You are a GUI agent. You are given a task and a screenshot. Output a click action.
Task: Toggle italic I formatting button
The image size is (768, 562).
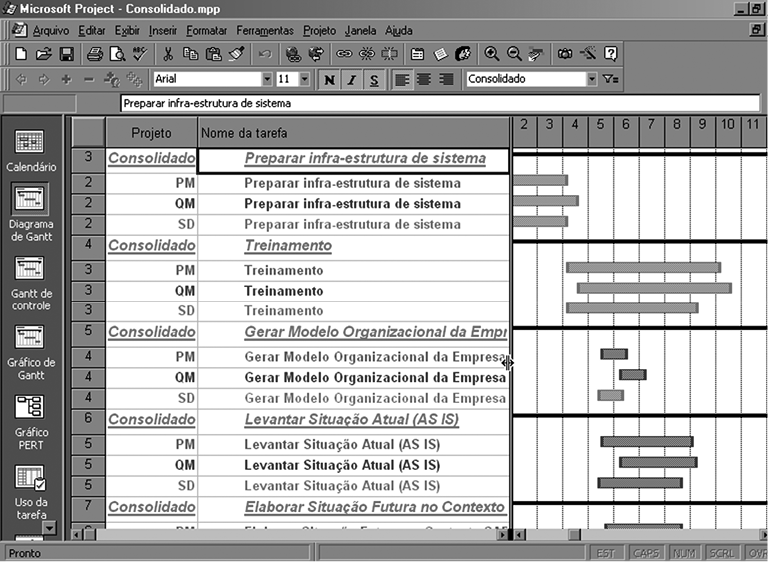pyautogui.click(x=352, y=79)
